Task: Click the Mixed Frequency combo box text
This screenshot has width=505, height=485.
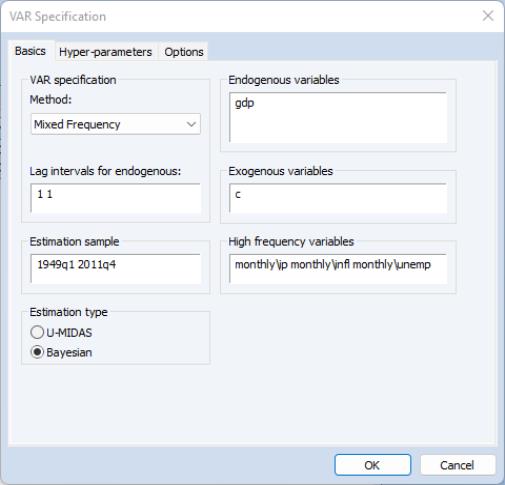Action: [x=77, y=124]
